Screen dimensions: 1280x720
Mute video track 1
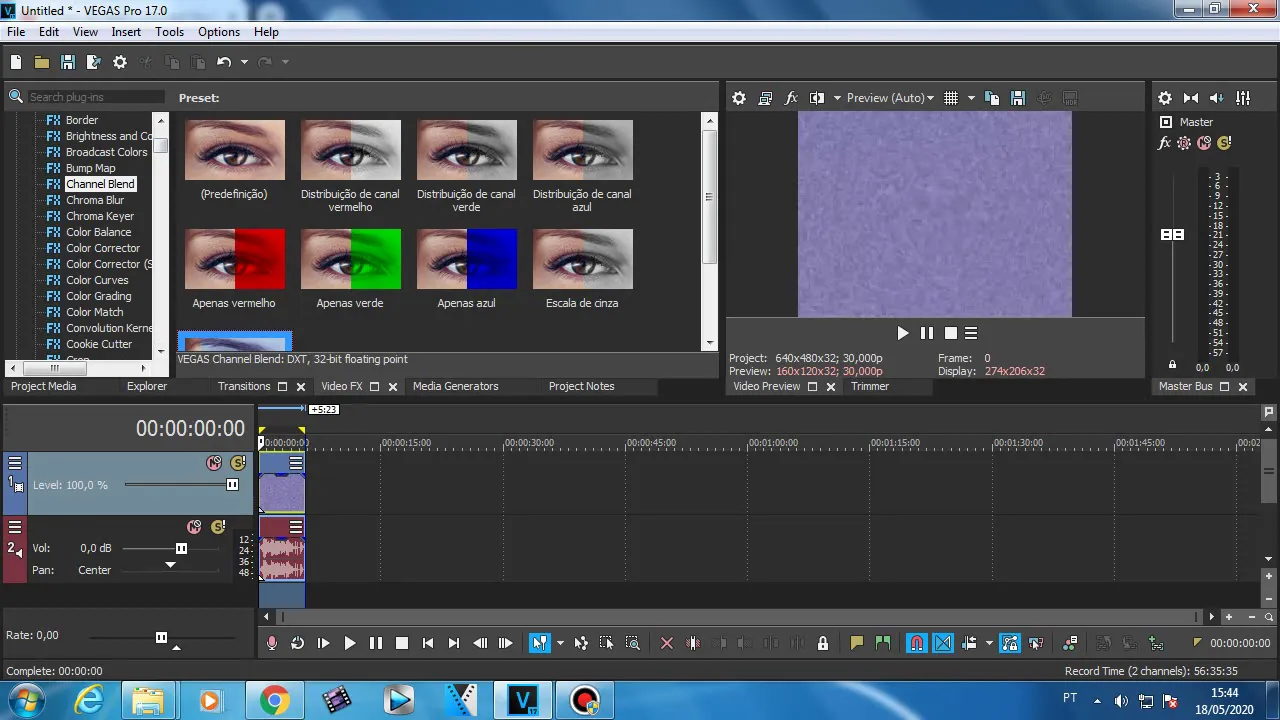coord(214,463)
